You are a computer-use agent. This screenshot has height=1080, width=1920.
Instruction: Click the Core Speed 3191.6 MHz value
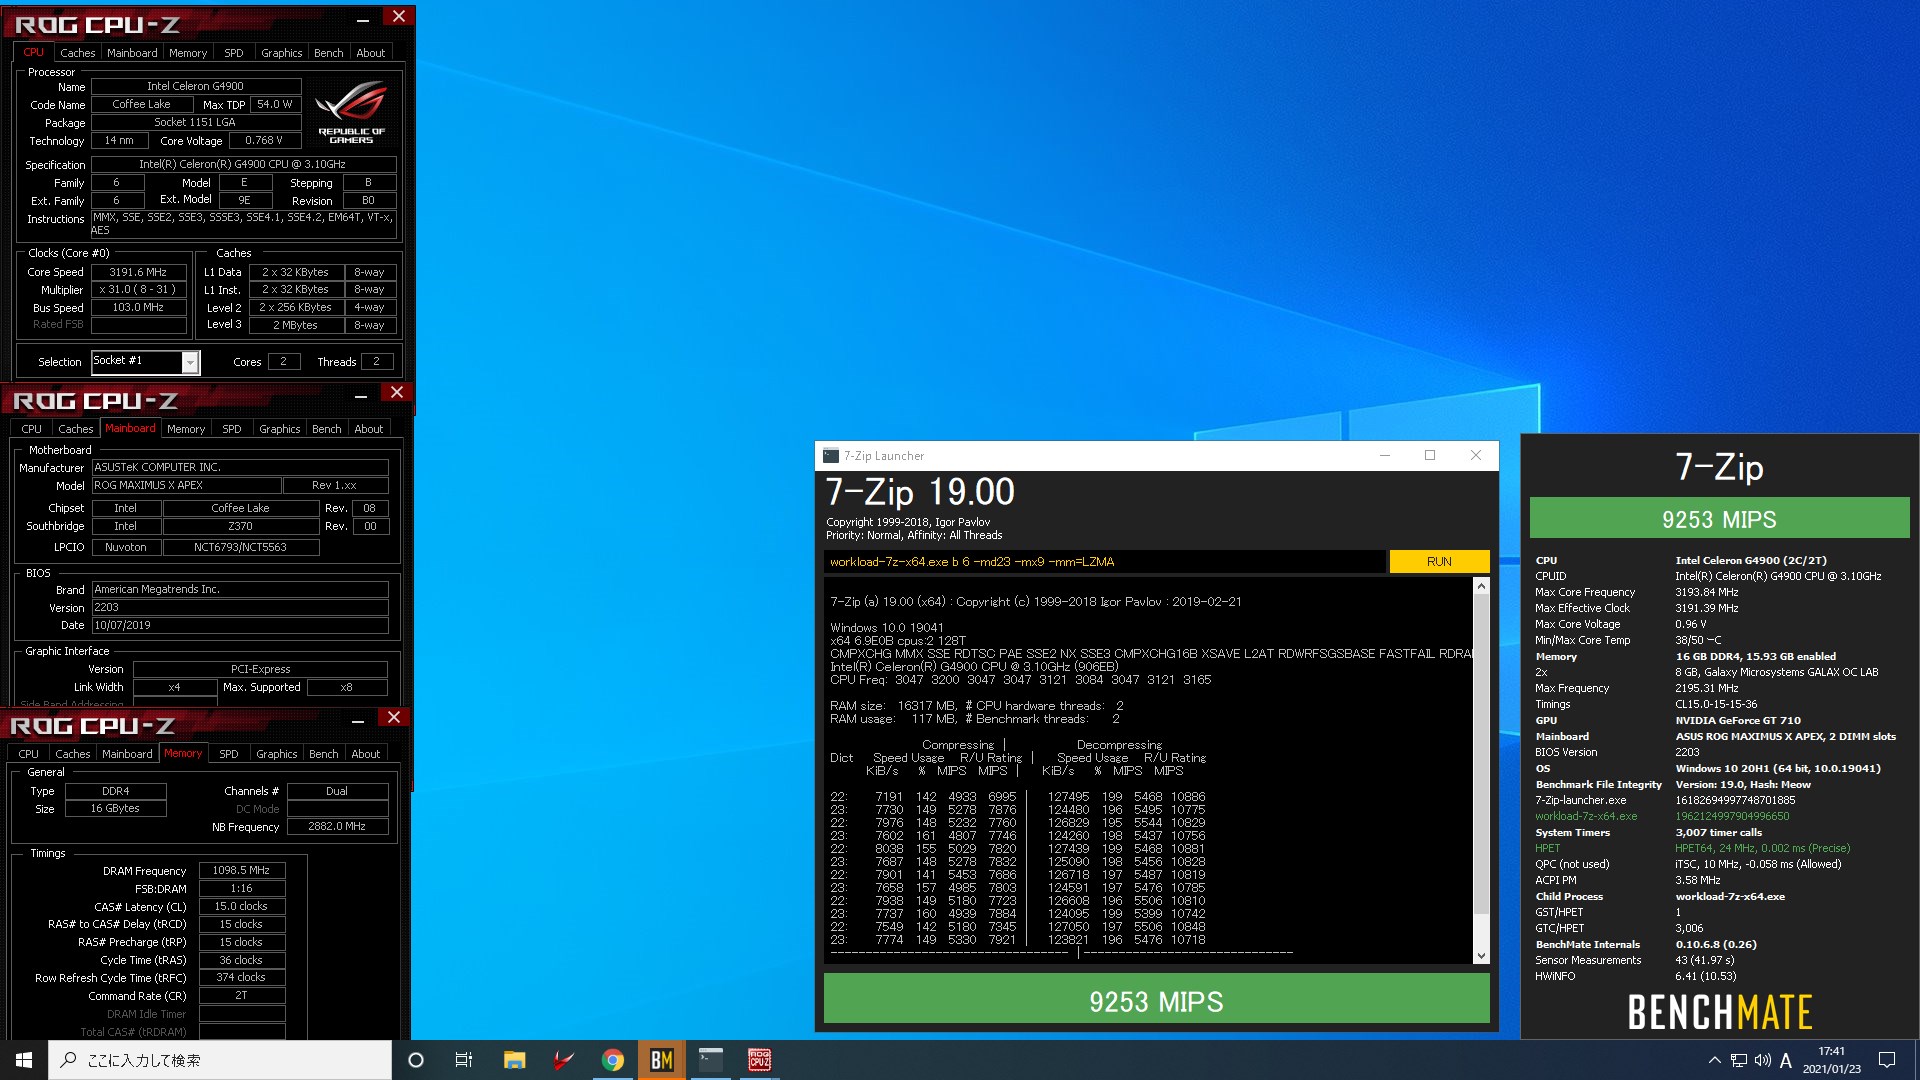(138, 272)
